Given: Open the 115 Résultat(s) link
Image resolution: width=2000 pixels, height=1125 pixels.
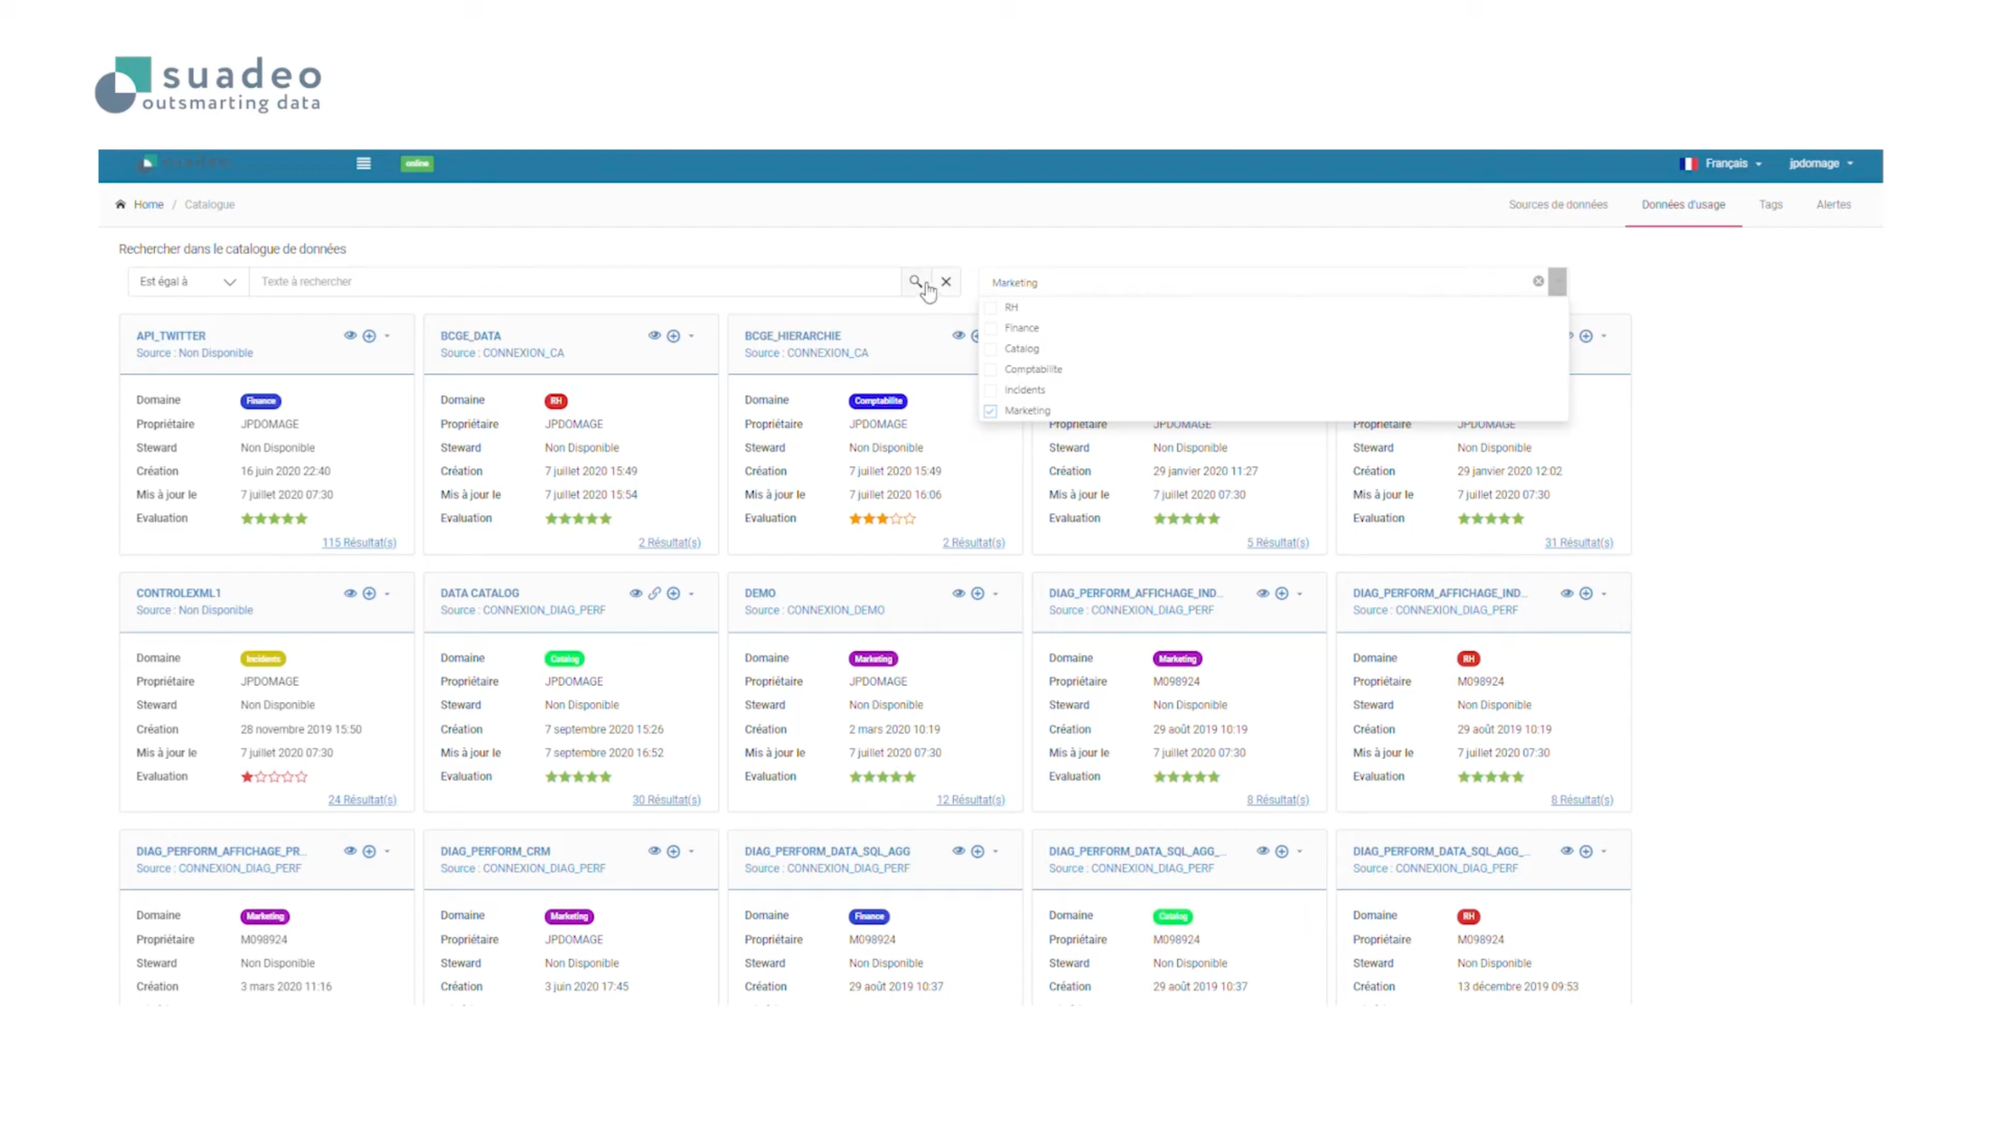Looking at the screenshot, I should click(359, 542).
